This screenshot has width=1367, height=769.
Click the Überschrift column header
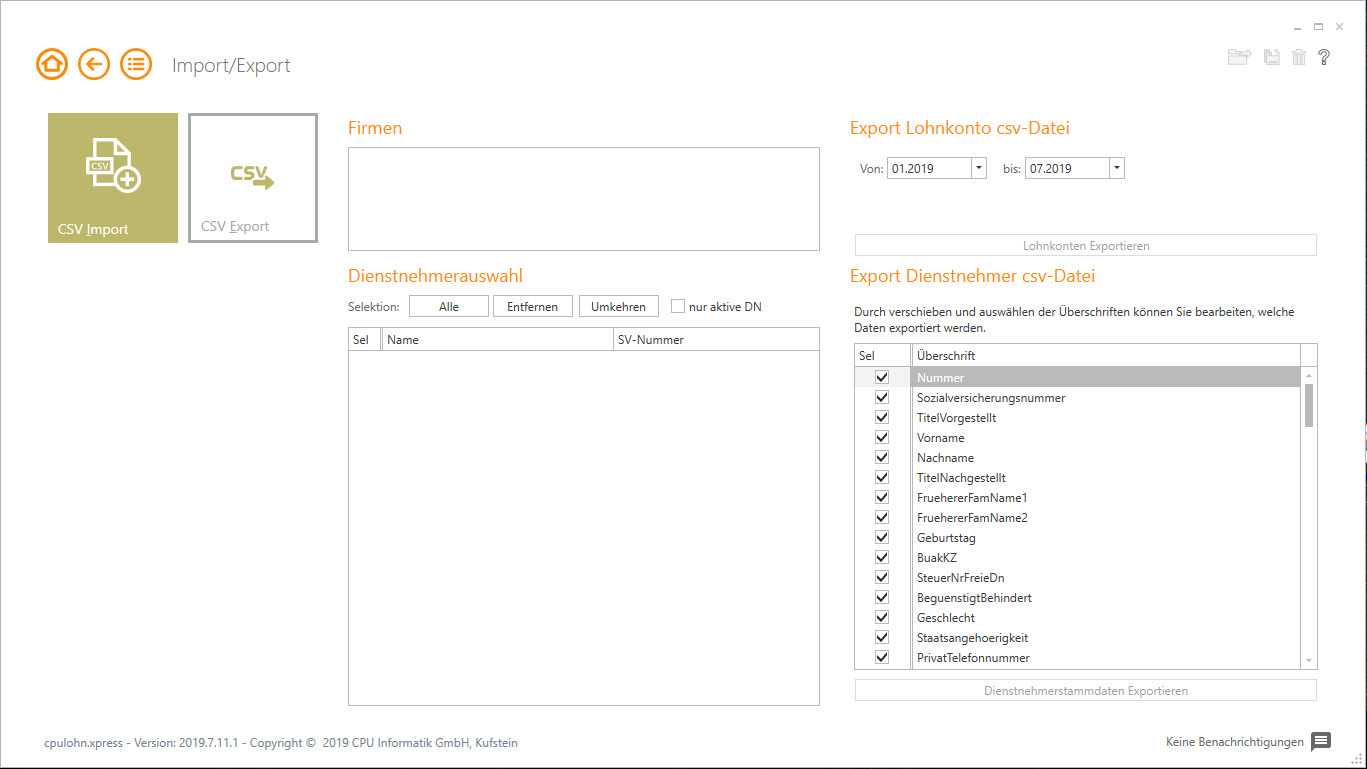[1106, 355]
